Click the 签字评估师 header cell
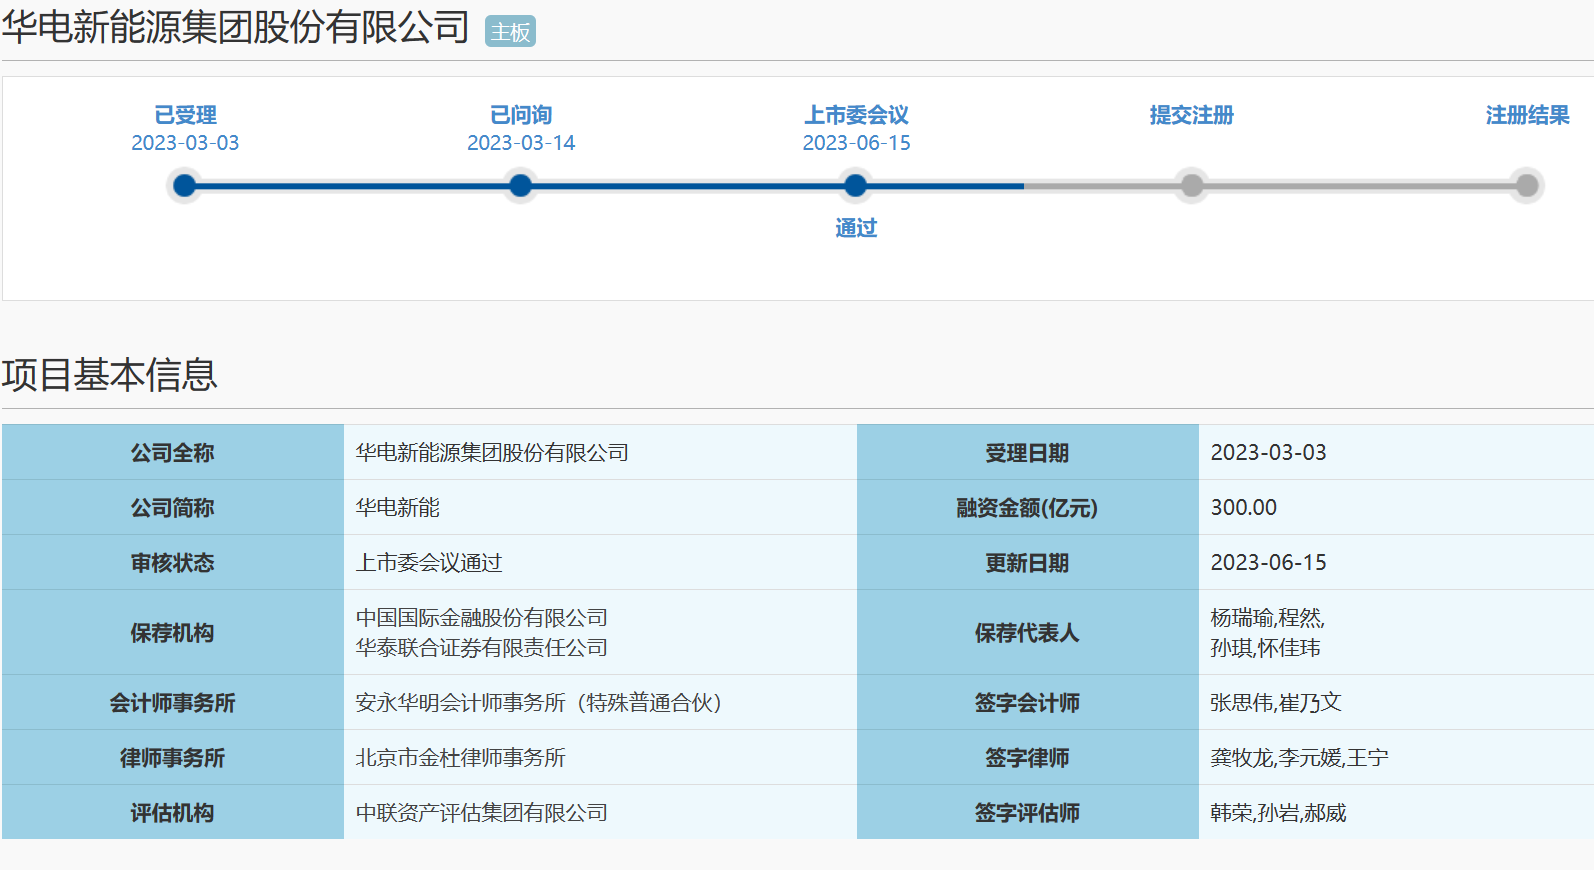This screenshot has height=870, width=1594. pyautogui.click(x=1028, y=812)
